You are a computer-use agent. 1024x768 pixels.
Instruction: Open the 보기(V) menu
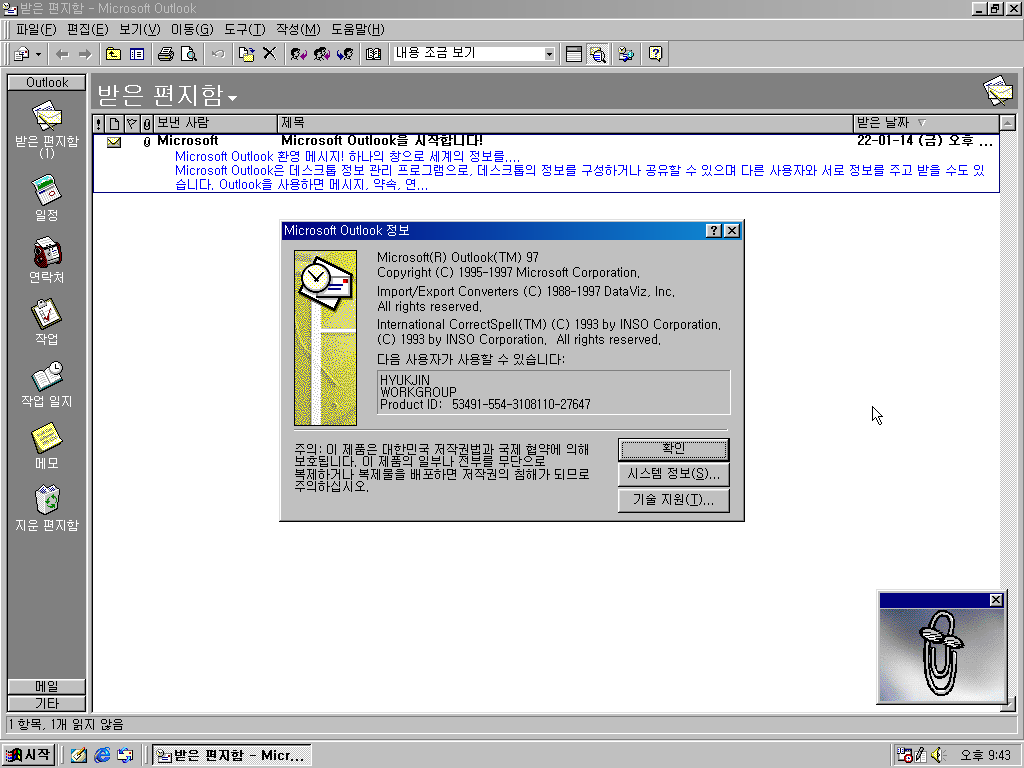(140, 29)
